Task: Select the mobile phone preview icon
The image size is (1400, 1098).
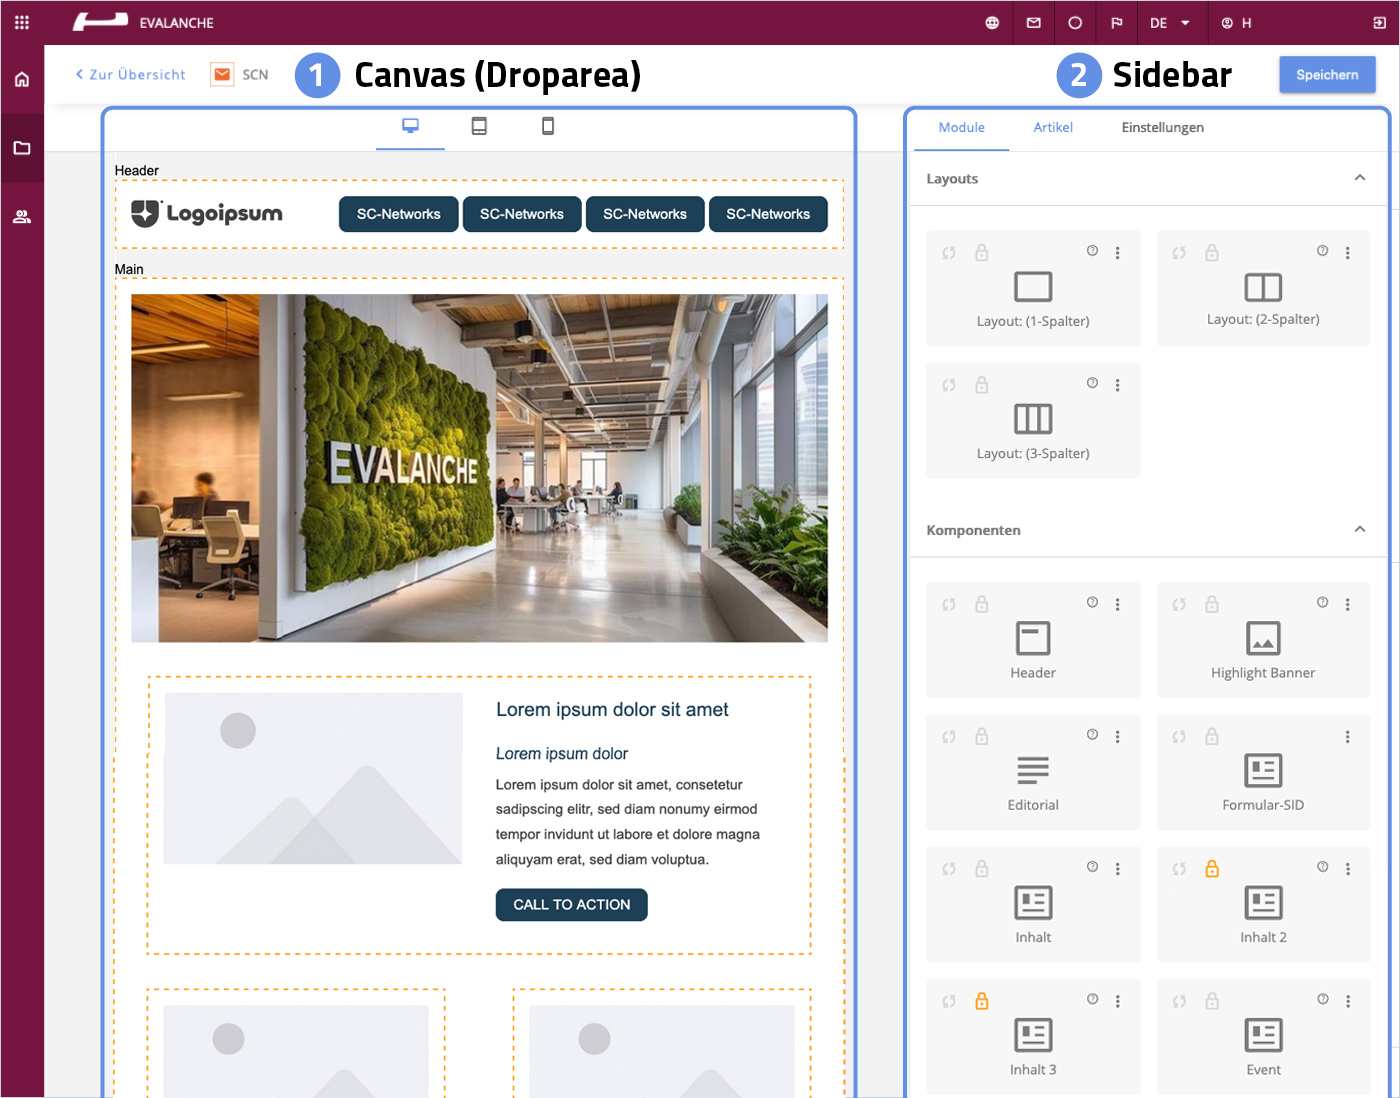Action: click(548, 126)
